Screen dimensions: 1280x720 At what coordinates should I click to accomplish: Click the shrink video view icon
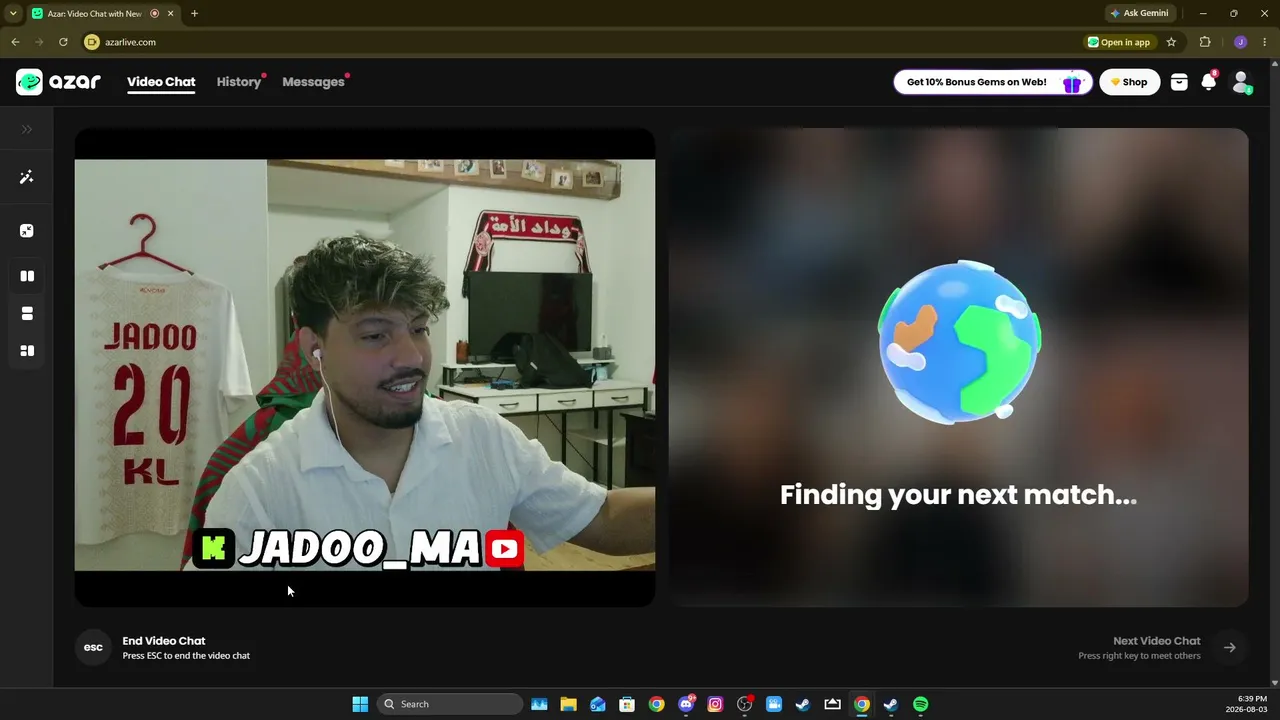(x=27, y=231)
